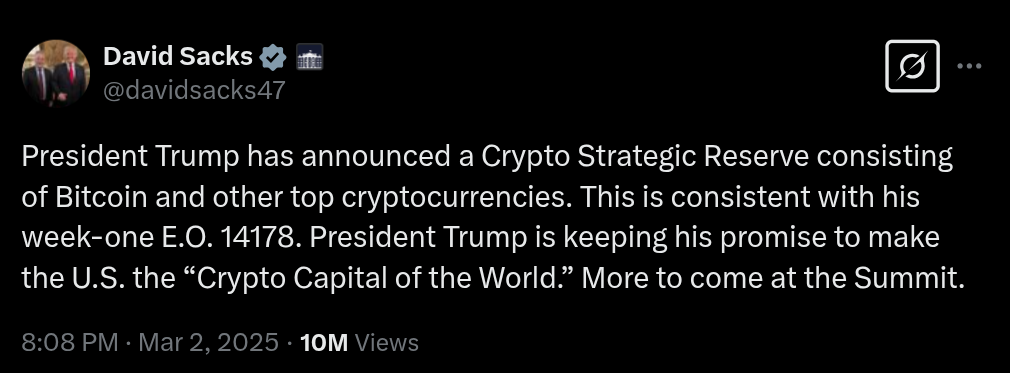
Task: Click the David Sacks display name
Action: [178, 57]
